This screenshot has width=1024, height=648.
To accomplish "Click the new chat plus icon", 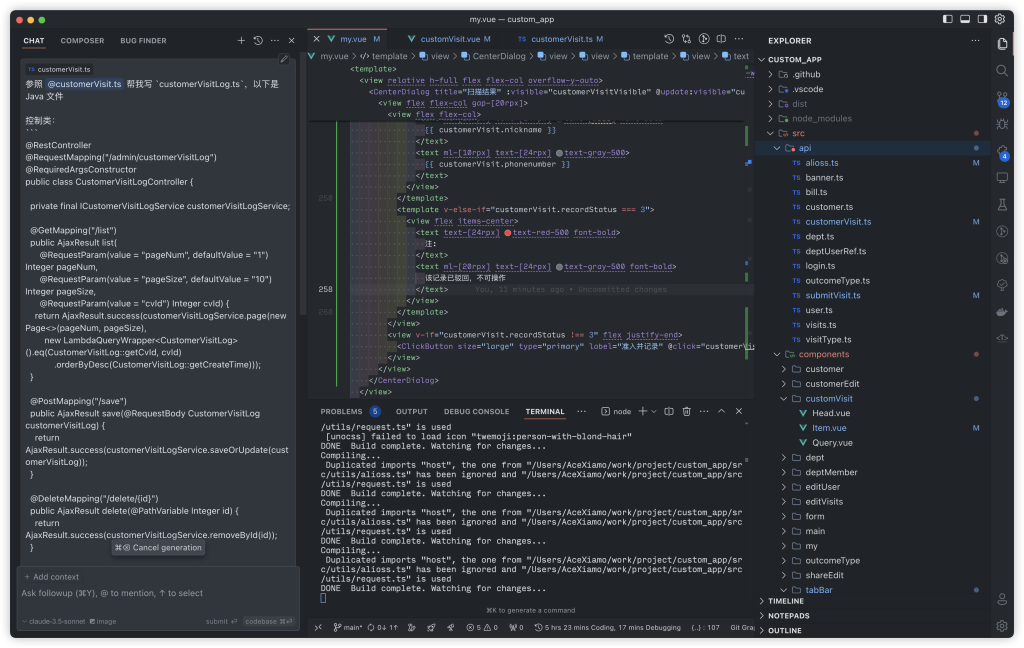I will (241, 41).
